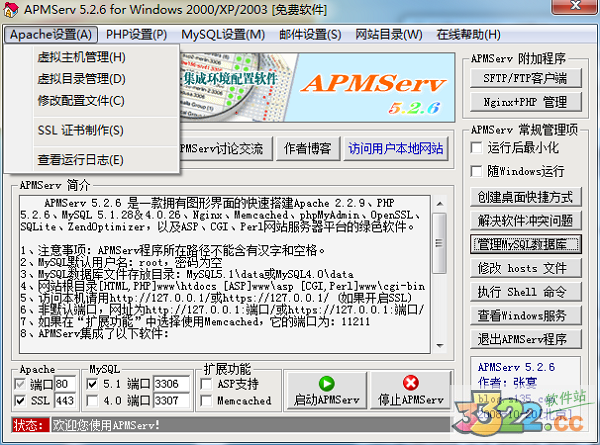Choose 虚拟目录管理(D) menu entry

coord(92,79)
